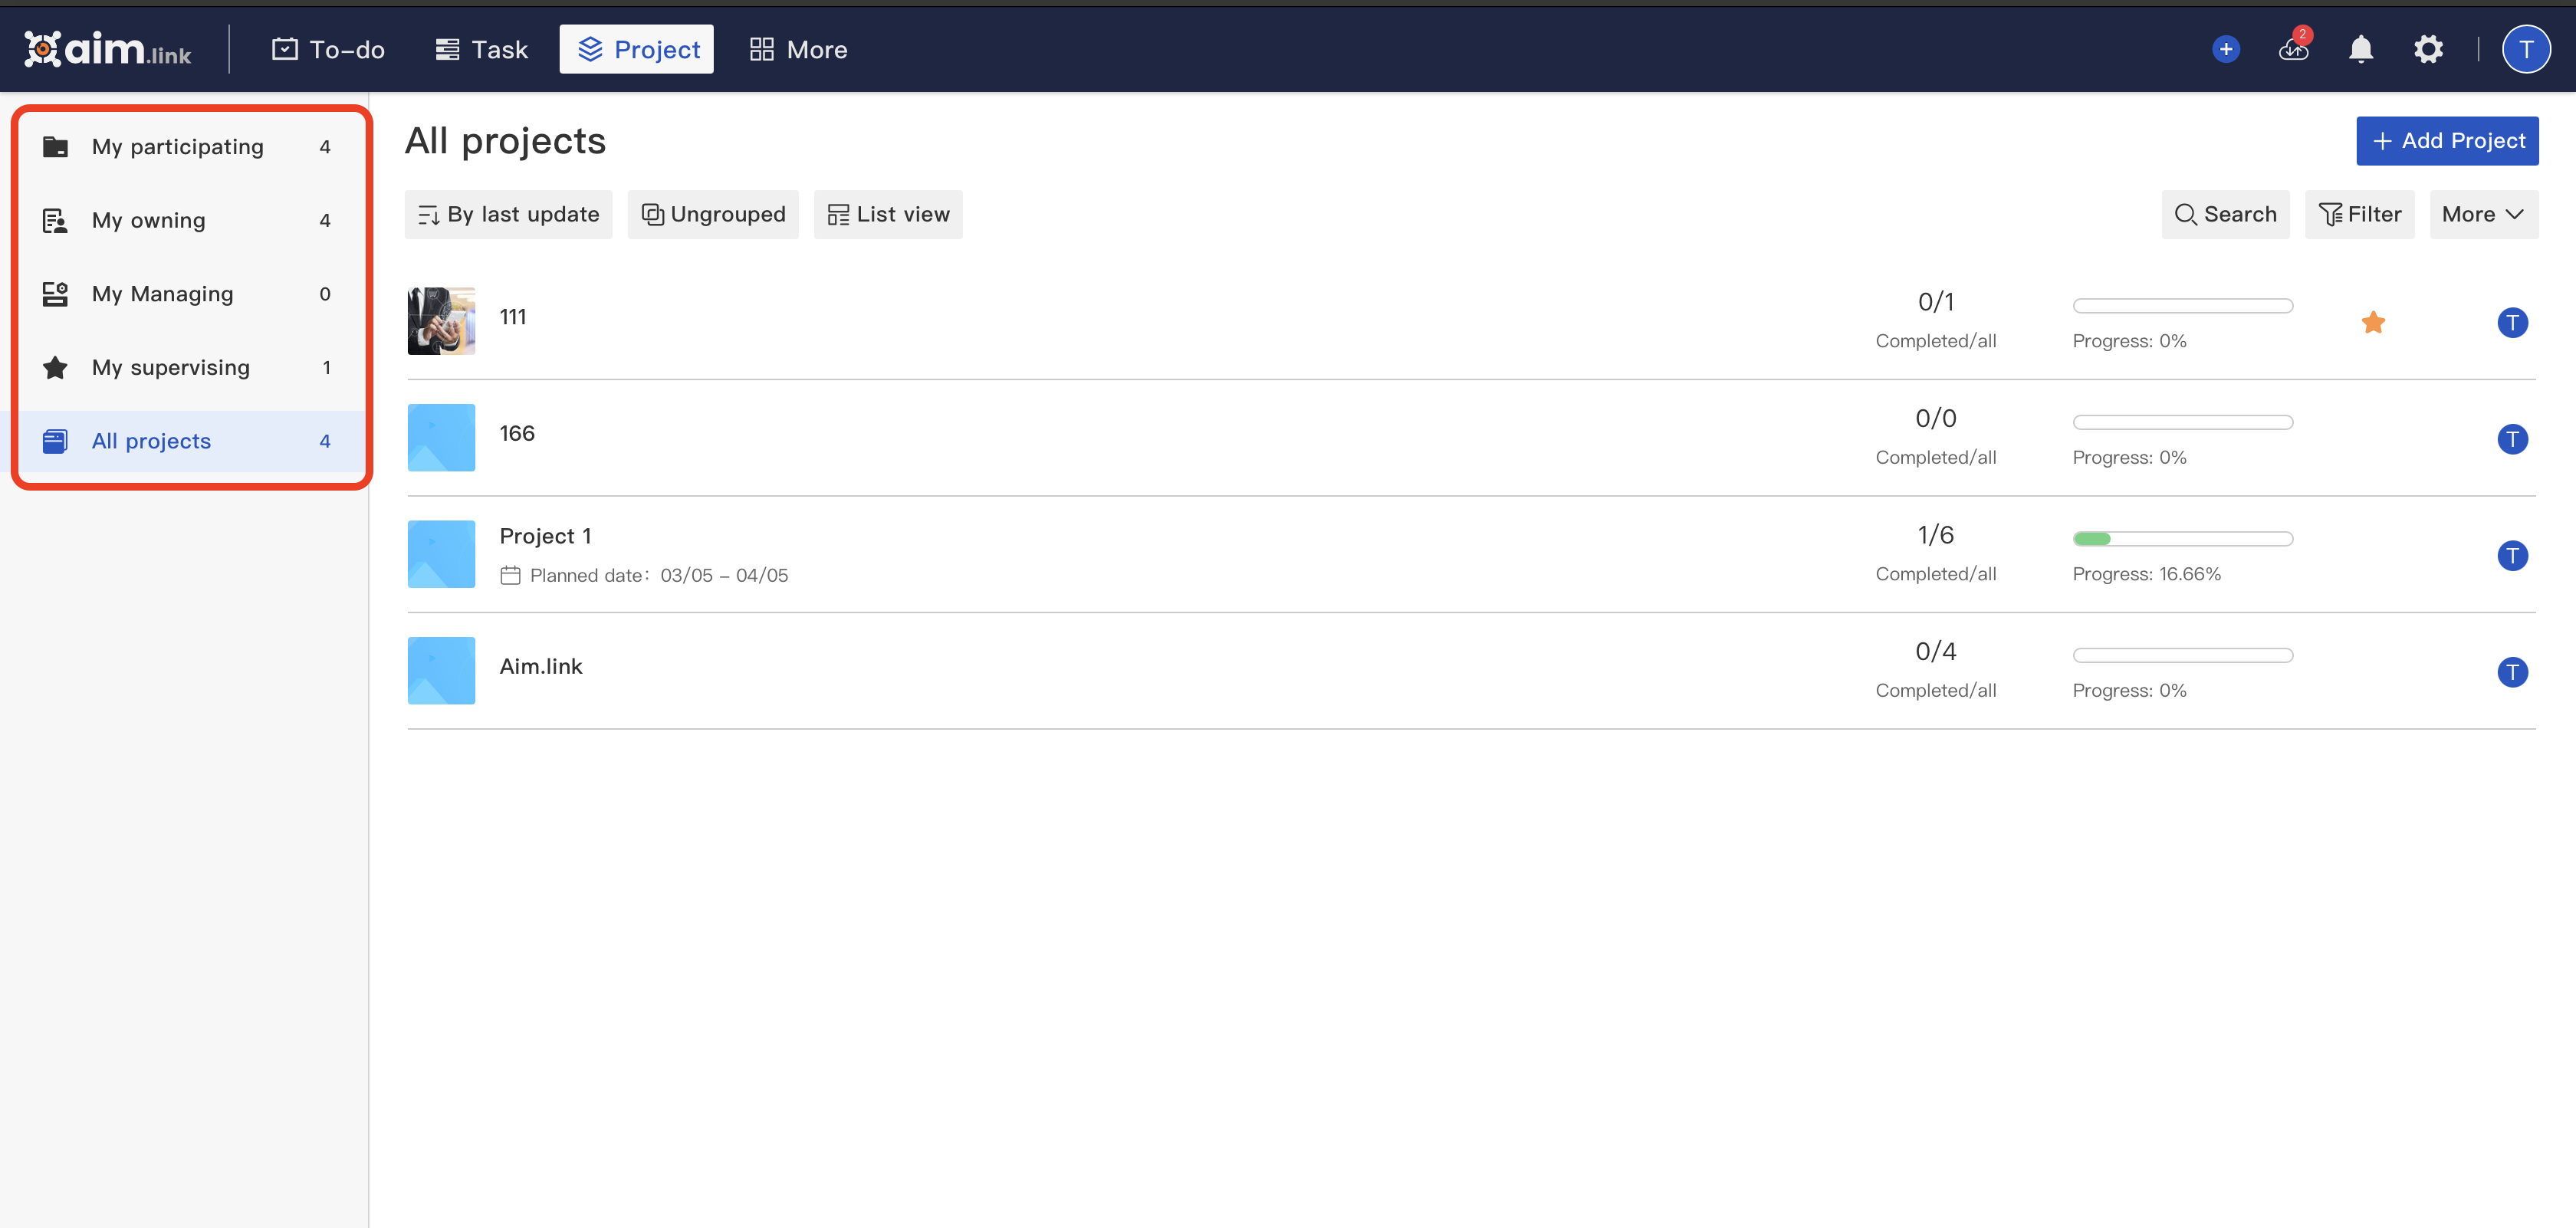Image resolution: width=2576 pixels, height=1228 pixels.
Task: Open the To-do section
Action: [x=328, y=48]
